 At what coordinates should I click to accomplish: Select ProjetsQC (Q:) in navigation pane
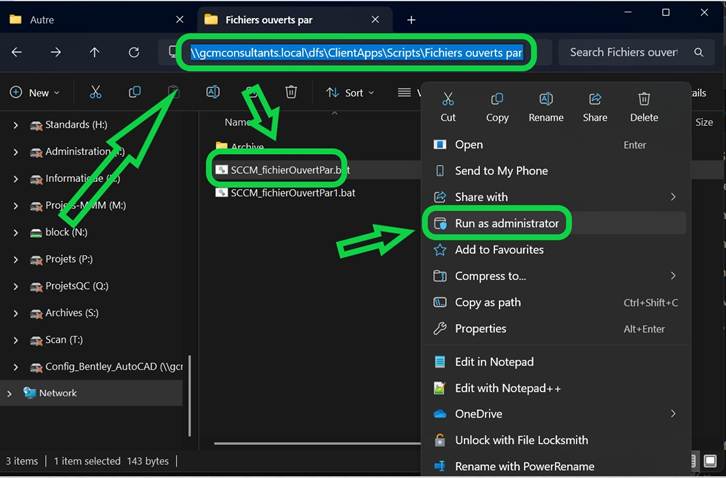point(77,286)
